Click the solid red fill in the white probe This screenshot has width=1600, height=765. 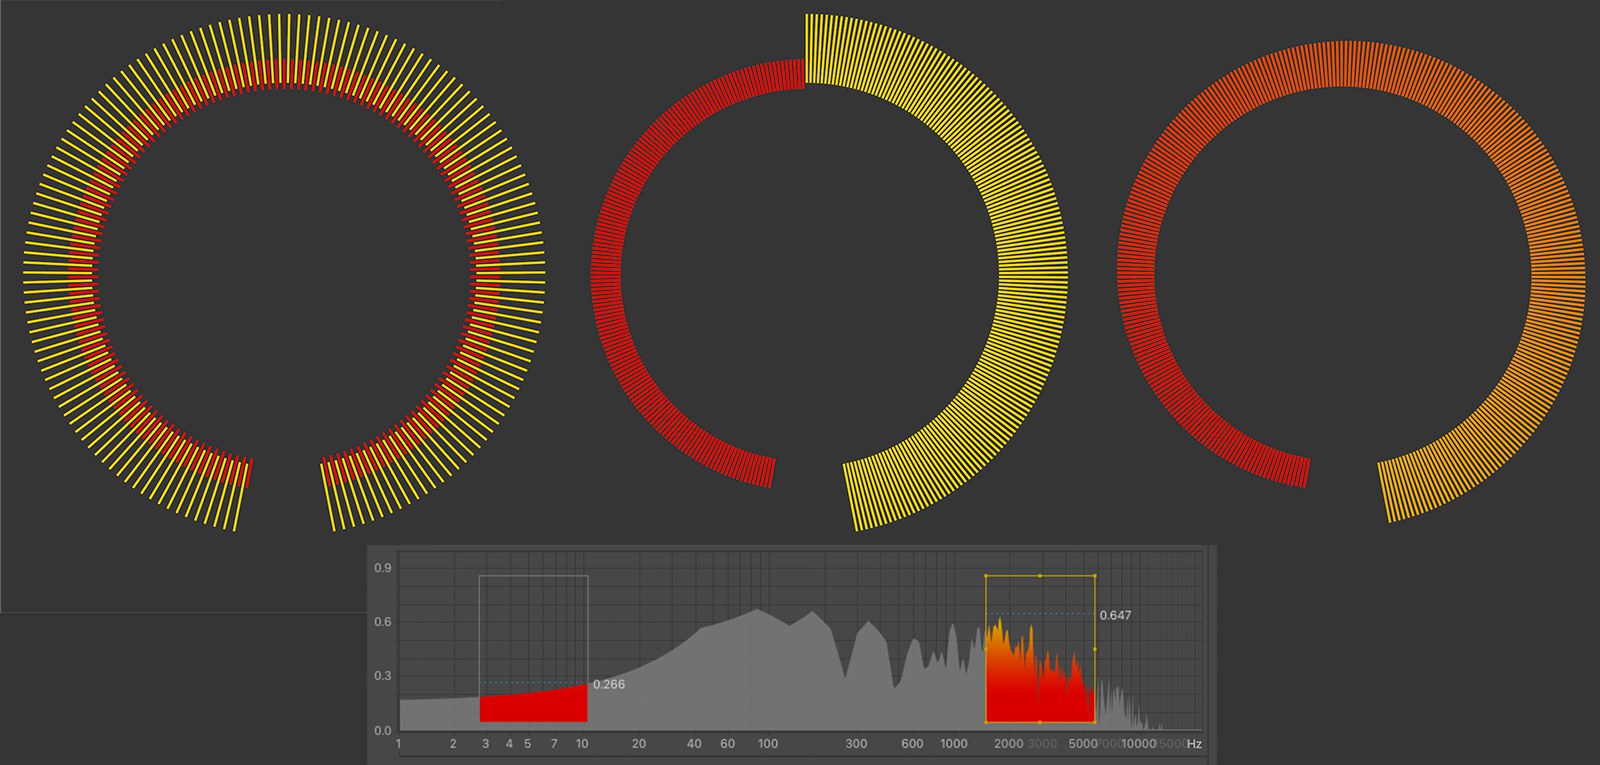[533, 707]
